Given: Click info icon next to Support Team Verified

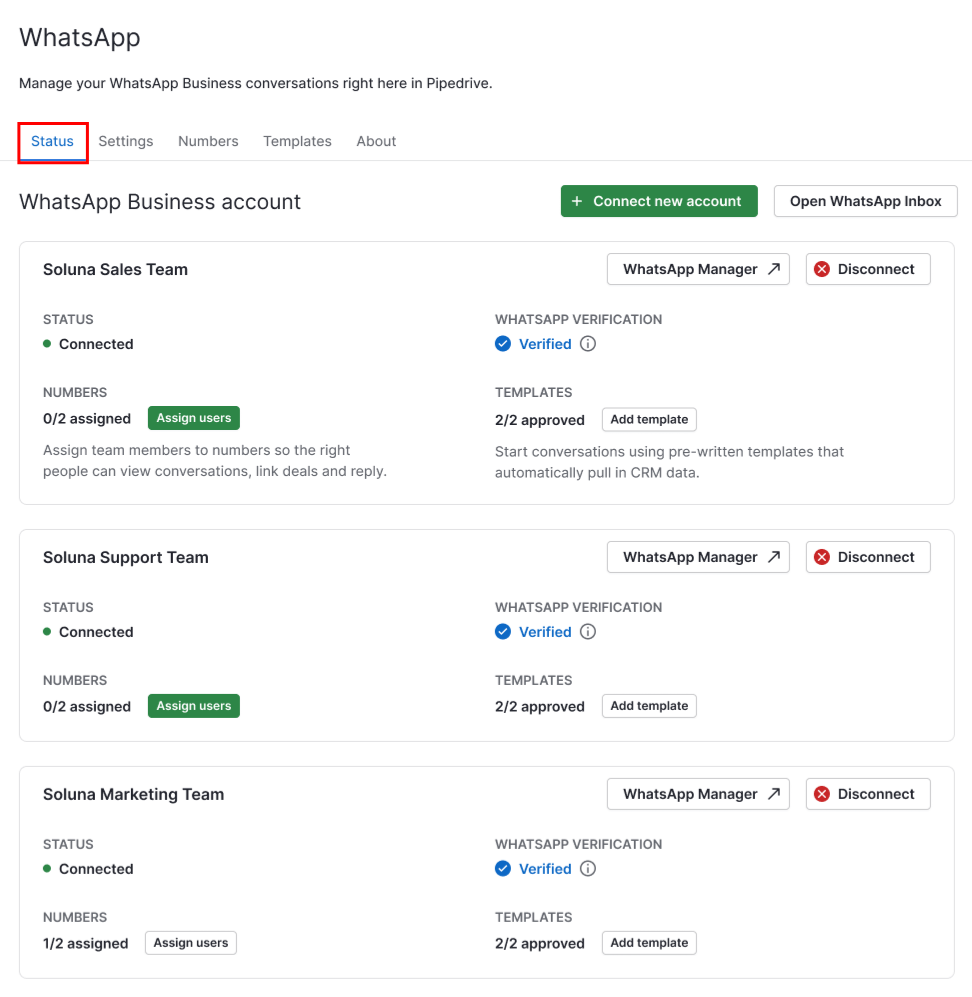Looking at the screenshot, I should pos(588,632).
